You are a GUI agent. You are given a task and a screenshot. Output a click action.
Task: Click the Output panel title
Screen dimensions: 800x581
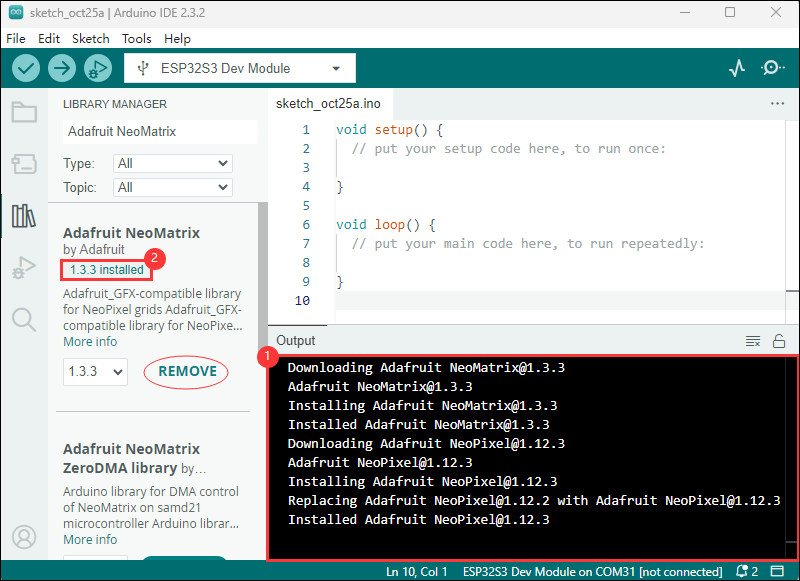(295, 340)
